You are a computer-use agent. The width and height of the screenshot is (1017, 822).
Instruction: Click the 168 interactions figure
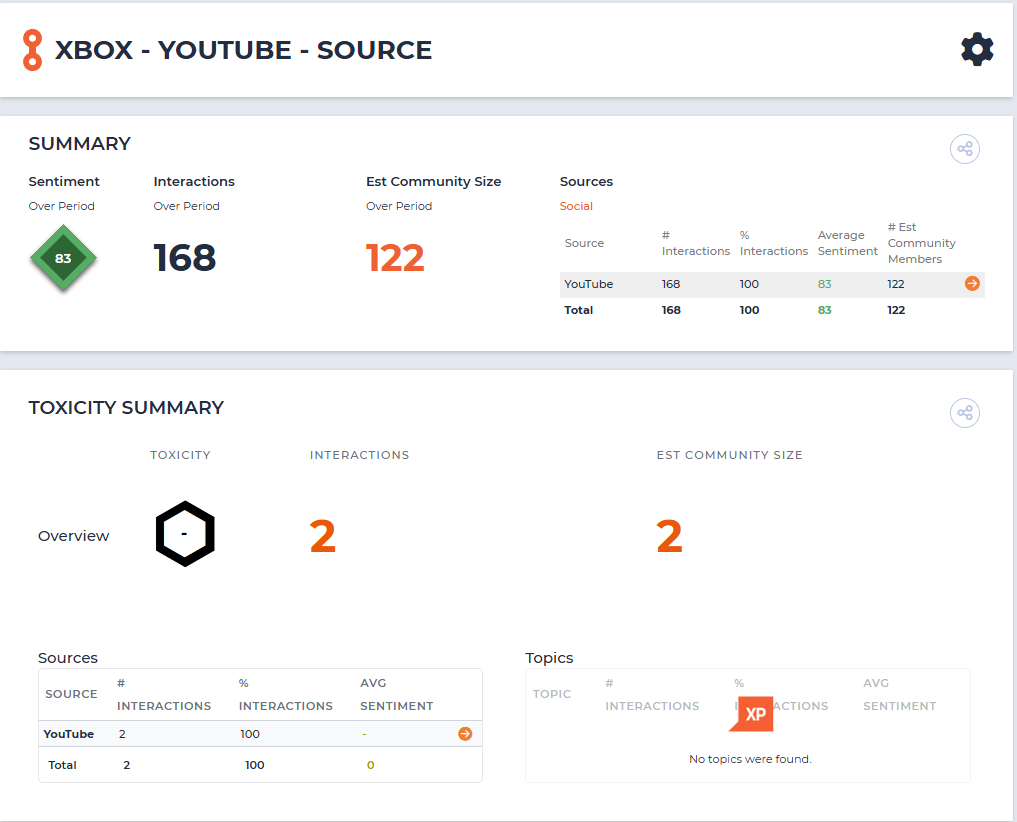tap(184, 258)
